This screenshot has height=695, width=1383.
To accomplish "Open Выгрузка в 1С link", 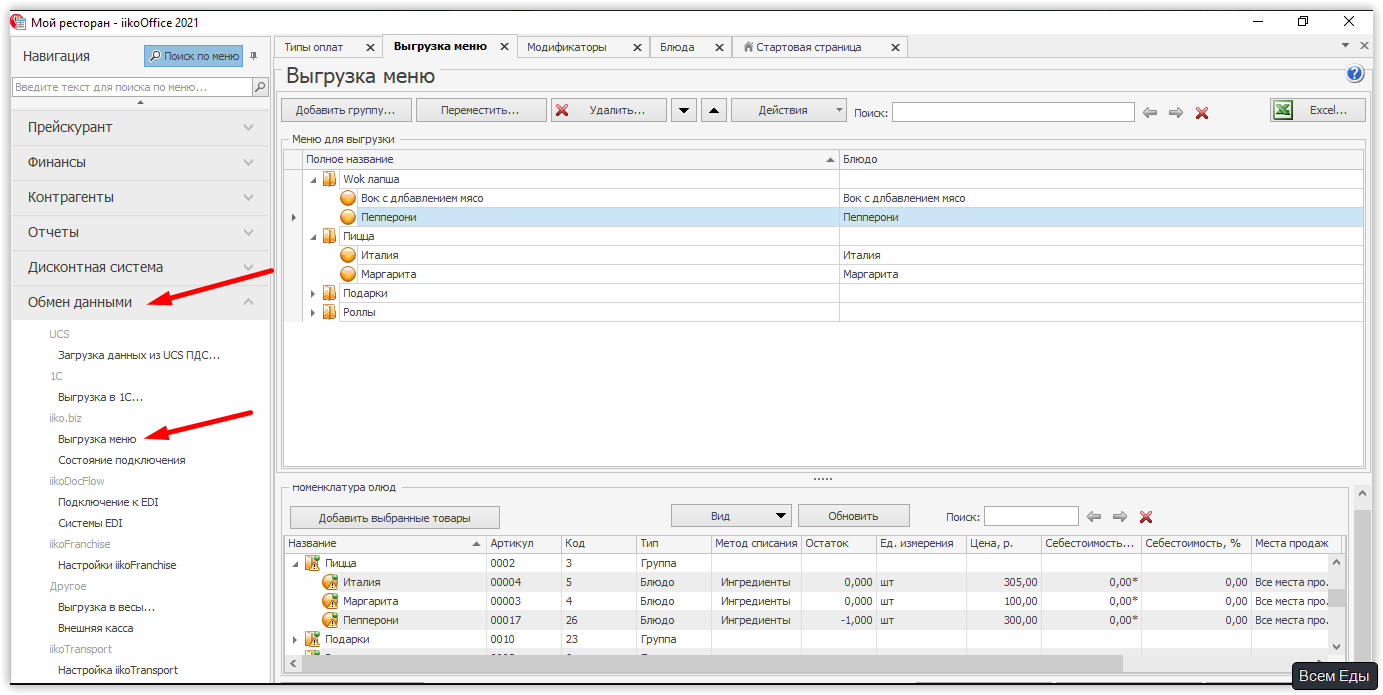I will [x=100, y=397].
